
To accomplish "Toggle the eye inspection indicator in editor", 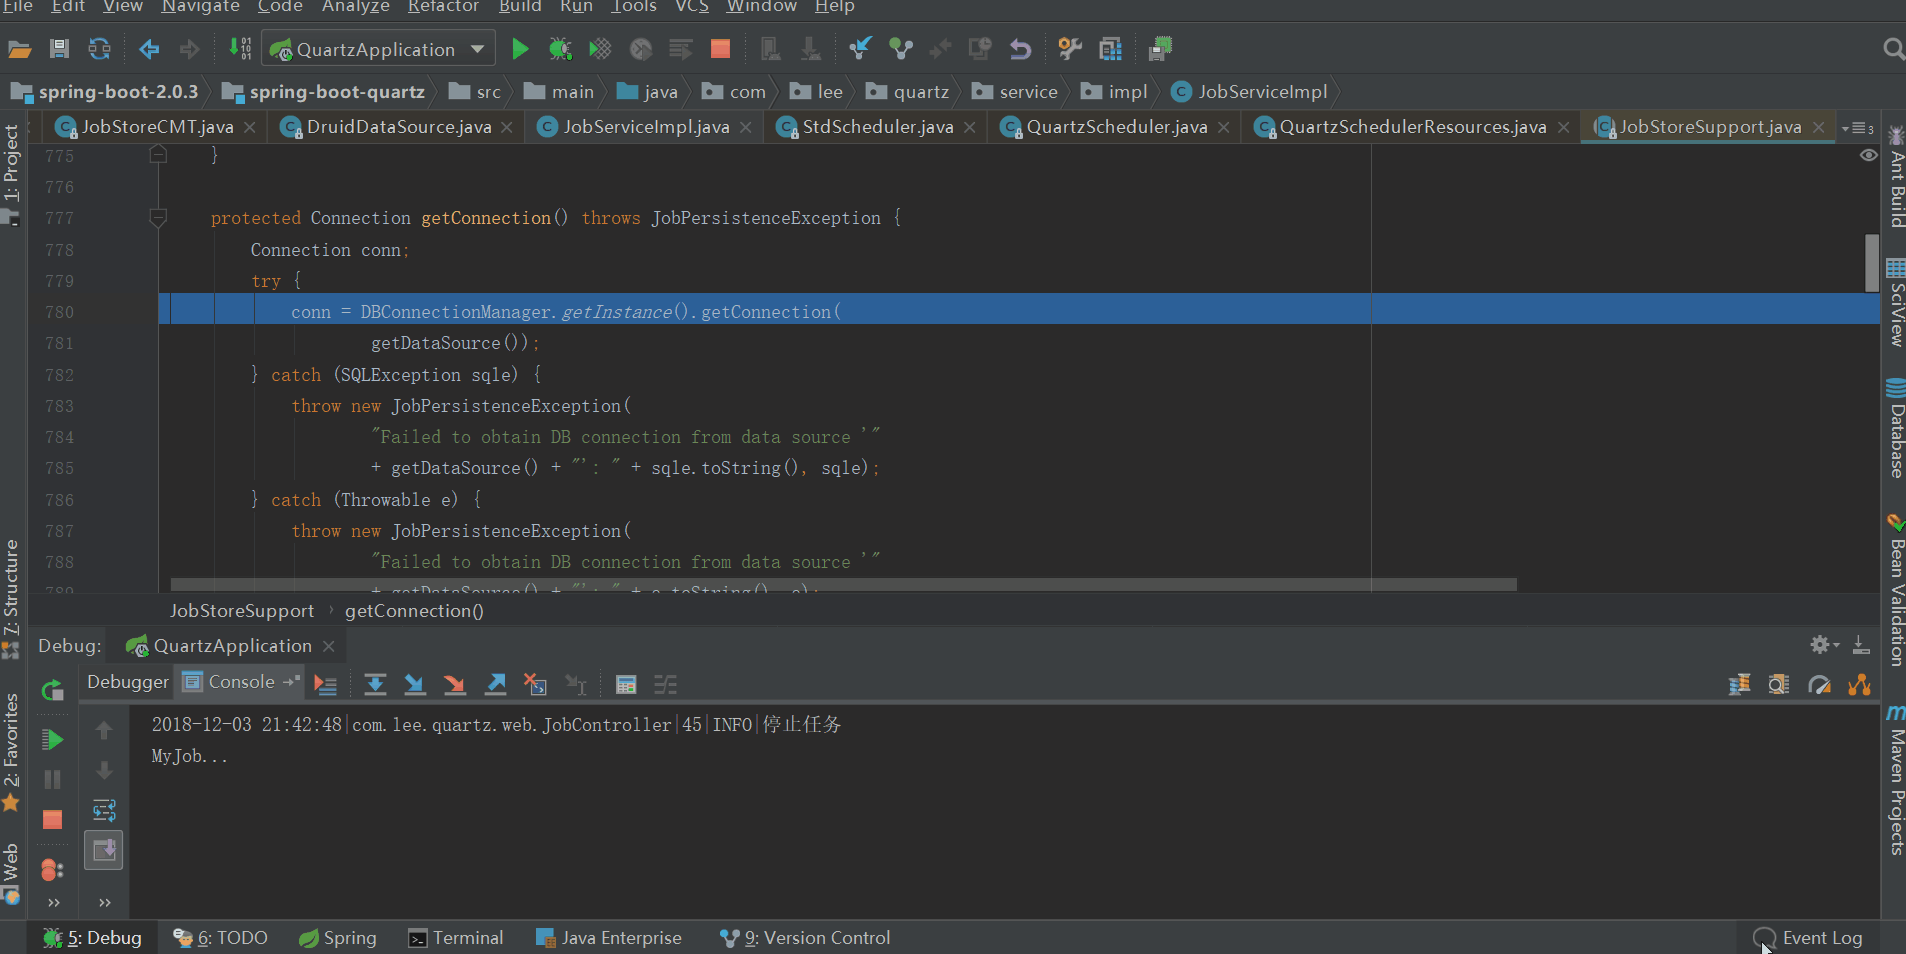I will pos(1867,156).
